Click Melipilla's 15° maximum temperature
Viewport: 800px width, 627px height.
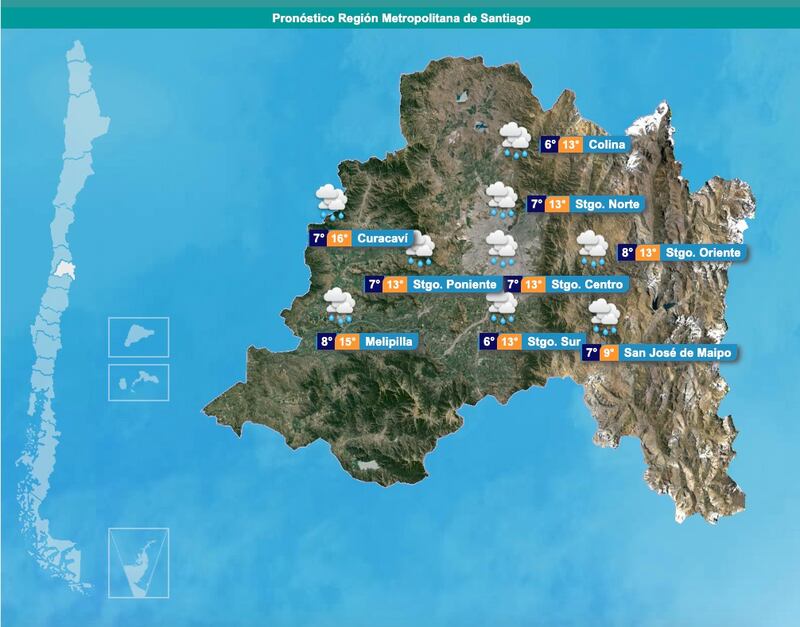pyautogui.click(x=347, y=341)
